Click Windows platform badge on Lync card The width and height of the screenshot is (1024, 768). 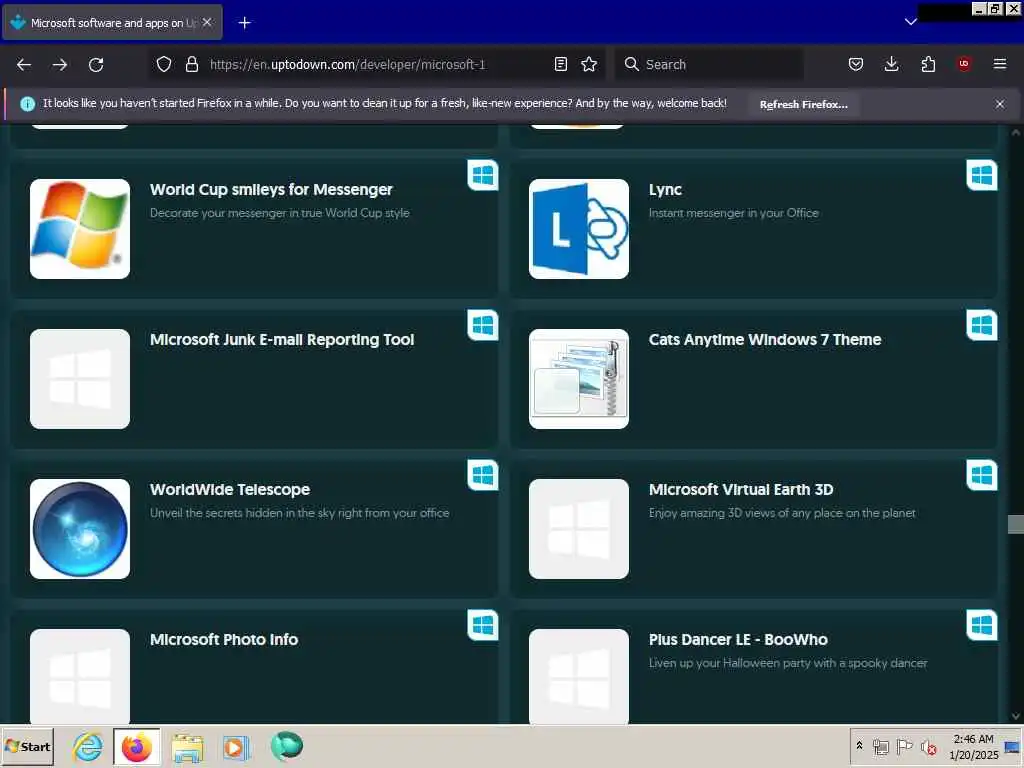tap(982, 175)
